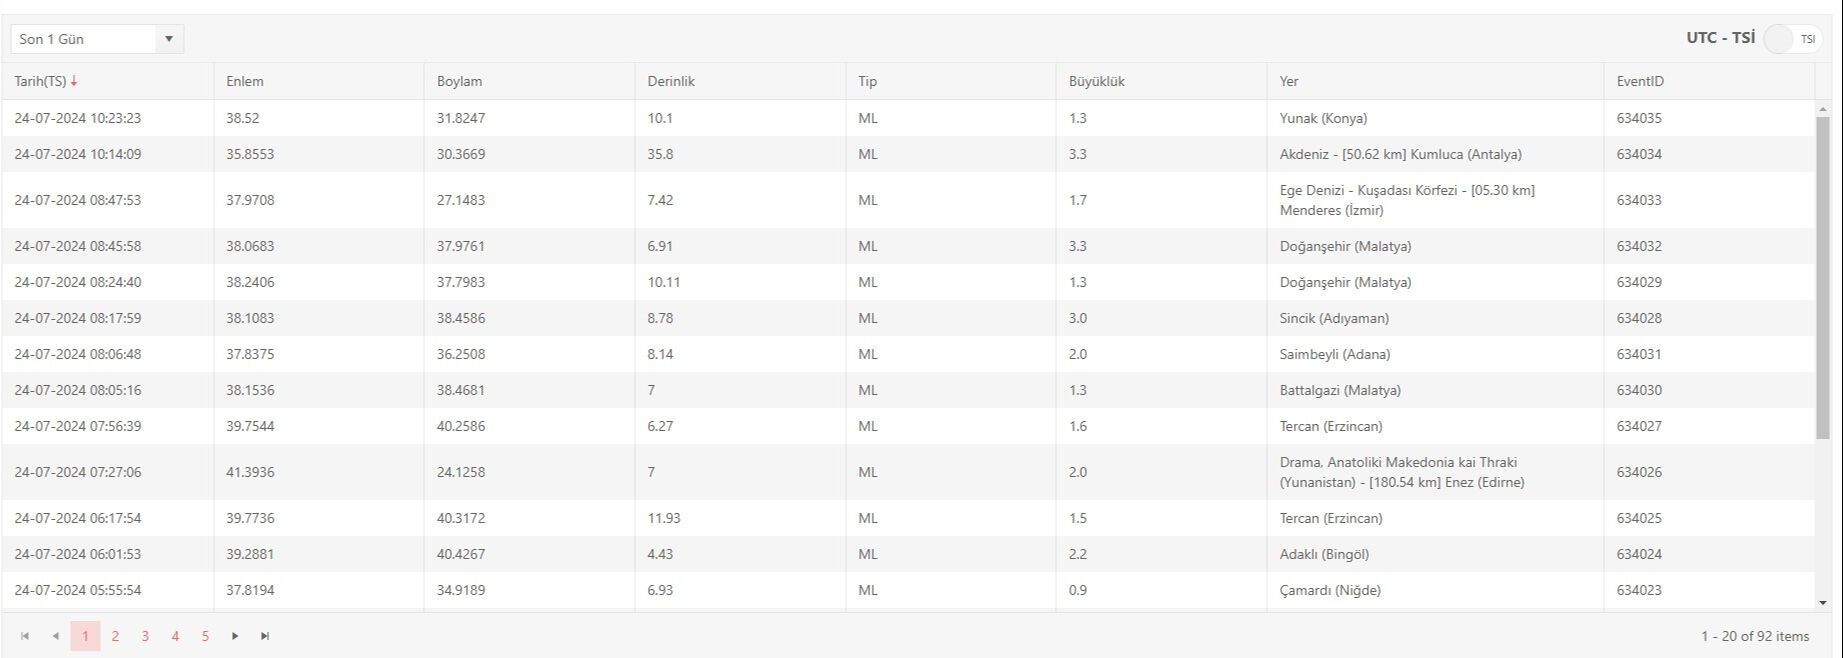Sort table by Büyüklük column header

(x=1097, y=81)
